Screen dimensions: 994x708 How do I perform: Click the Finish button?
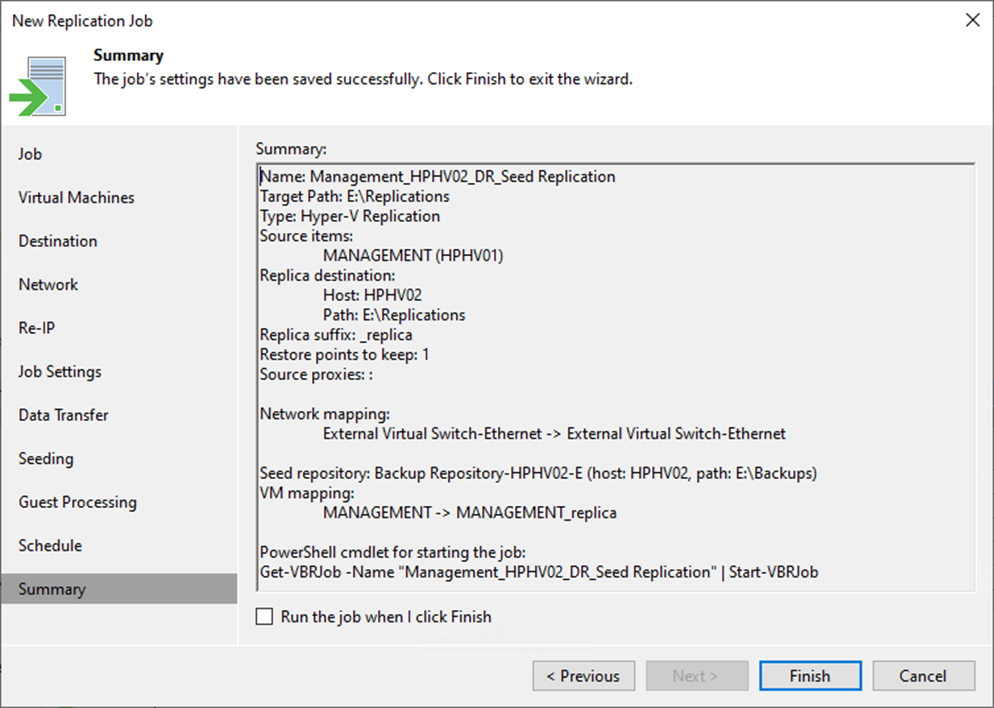click(x=810, y=675)
